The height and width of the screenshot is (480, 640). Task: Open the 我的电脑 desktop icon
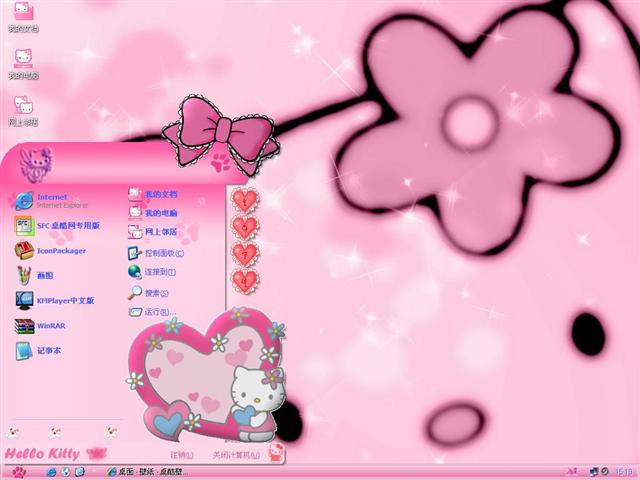pos(23,64)
